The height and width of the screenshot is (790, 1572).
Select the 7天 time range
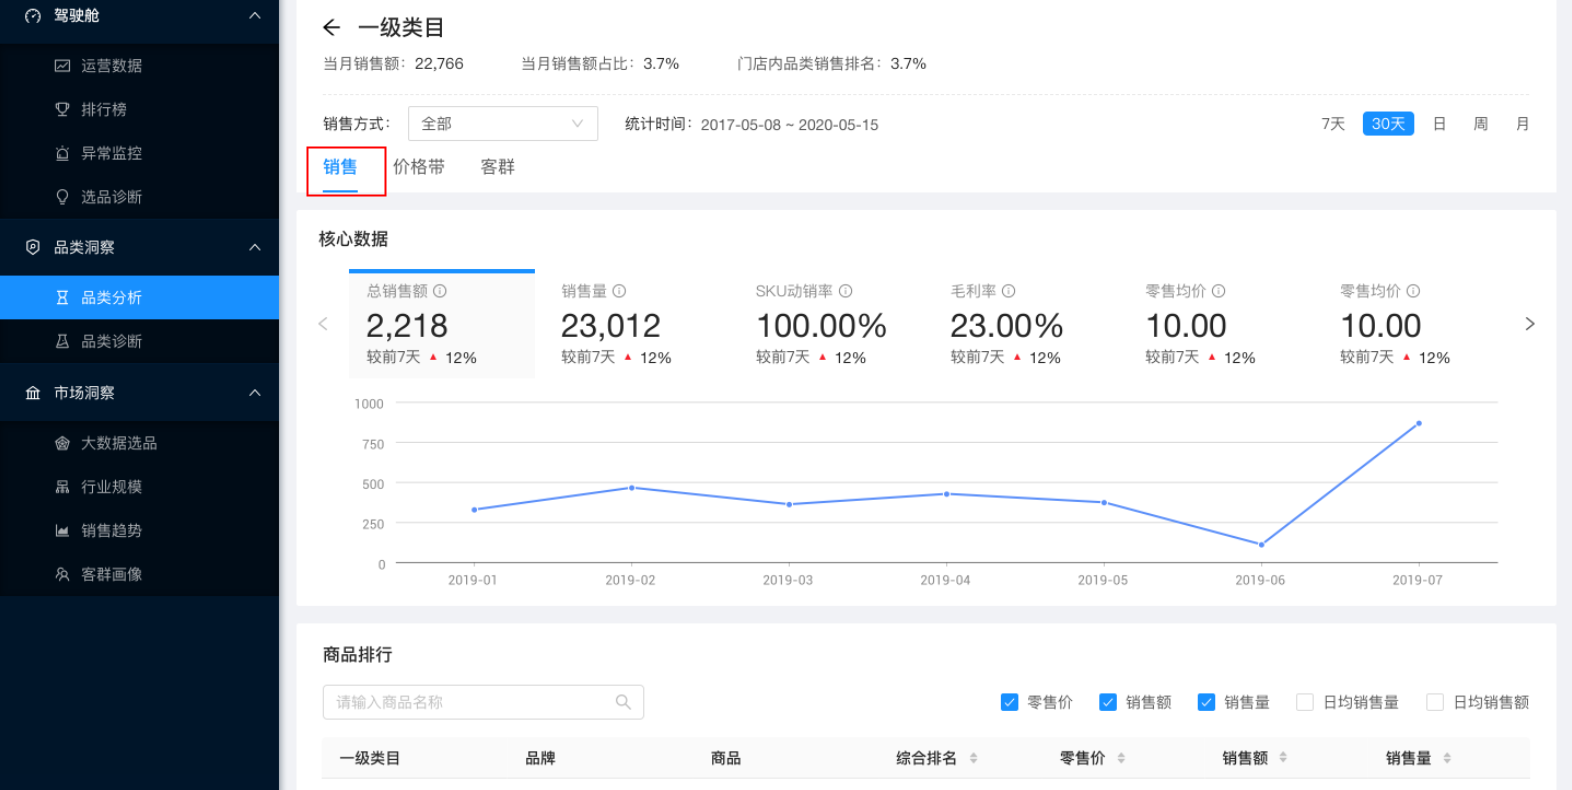point(1332,124)
